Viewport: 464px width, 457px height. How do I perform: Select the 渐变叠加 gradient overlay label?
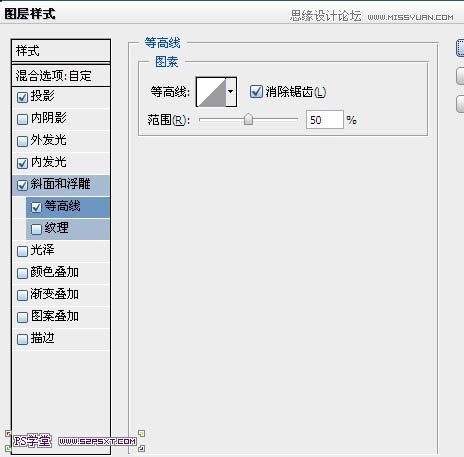point(55,294)
